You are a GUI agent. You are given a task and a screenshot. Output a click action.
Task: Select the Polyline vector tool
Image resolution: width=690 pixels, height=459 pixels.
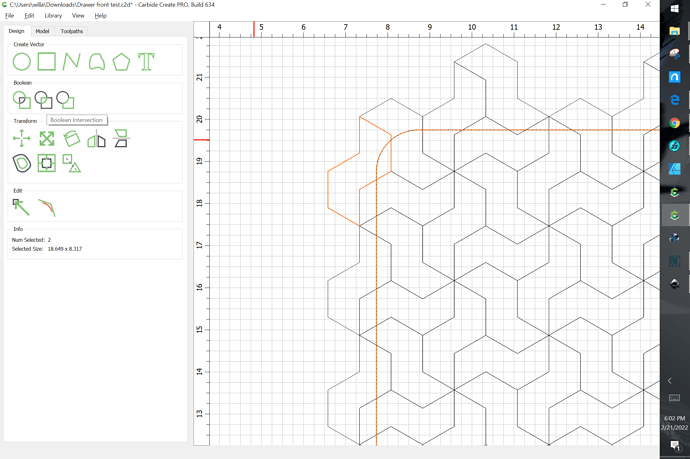tap(71, 62)
